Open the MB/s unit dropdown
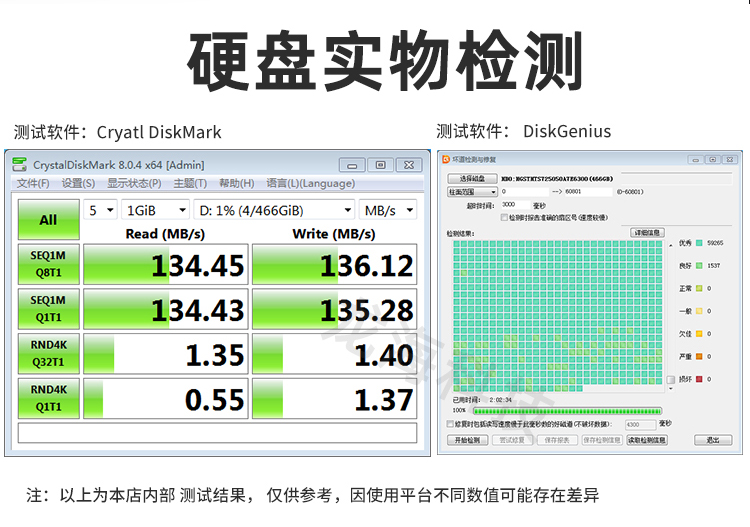750x527 pixels. 388,210
